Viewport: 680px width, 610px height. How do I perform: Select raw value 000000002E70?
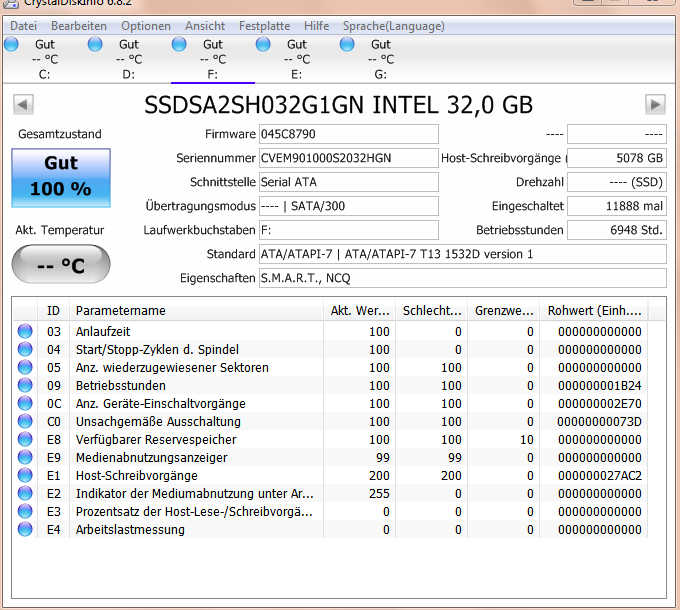(599, 404)
